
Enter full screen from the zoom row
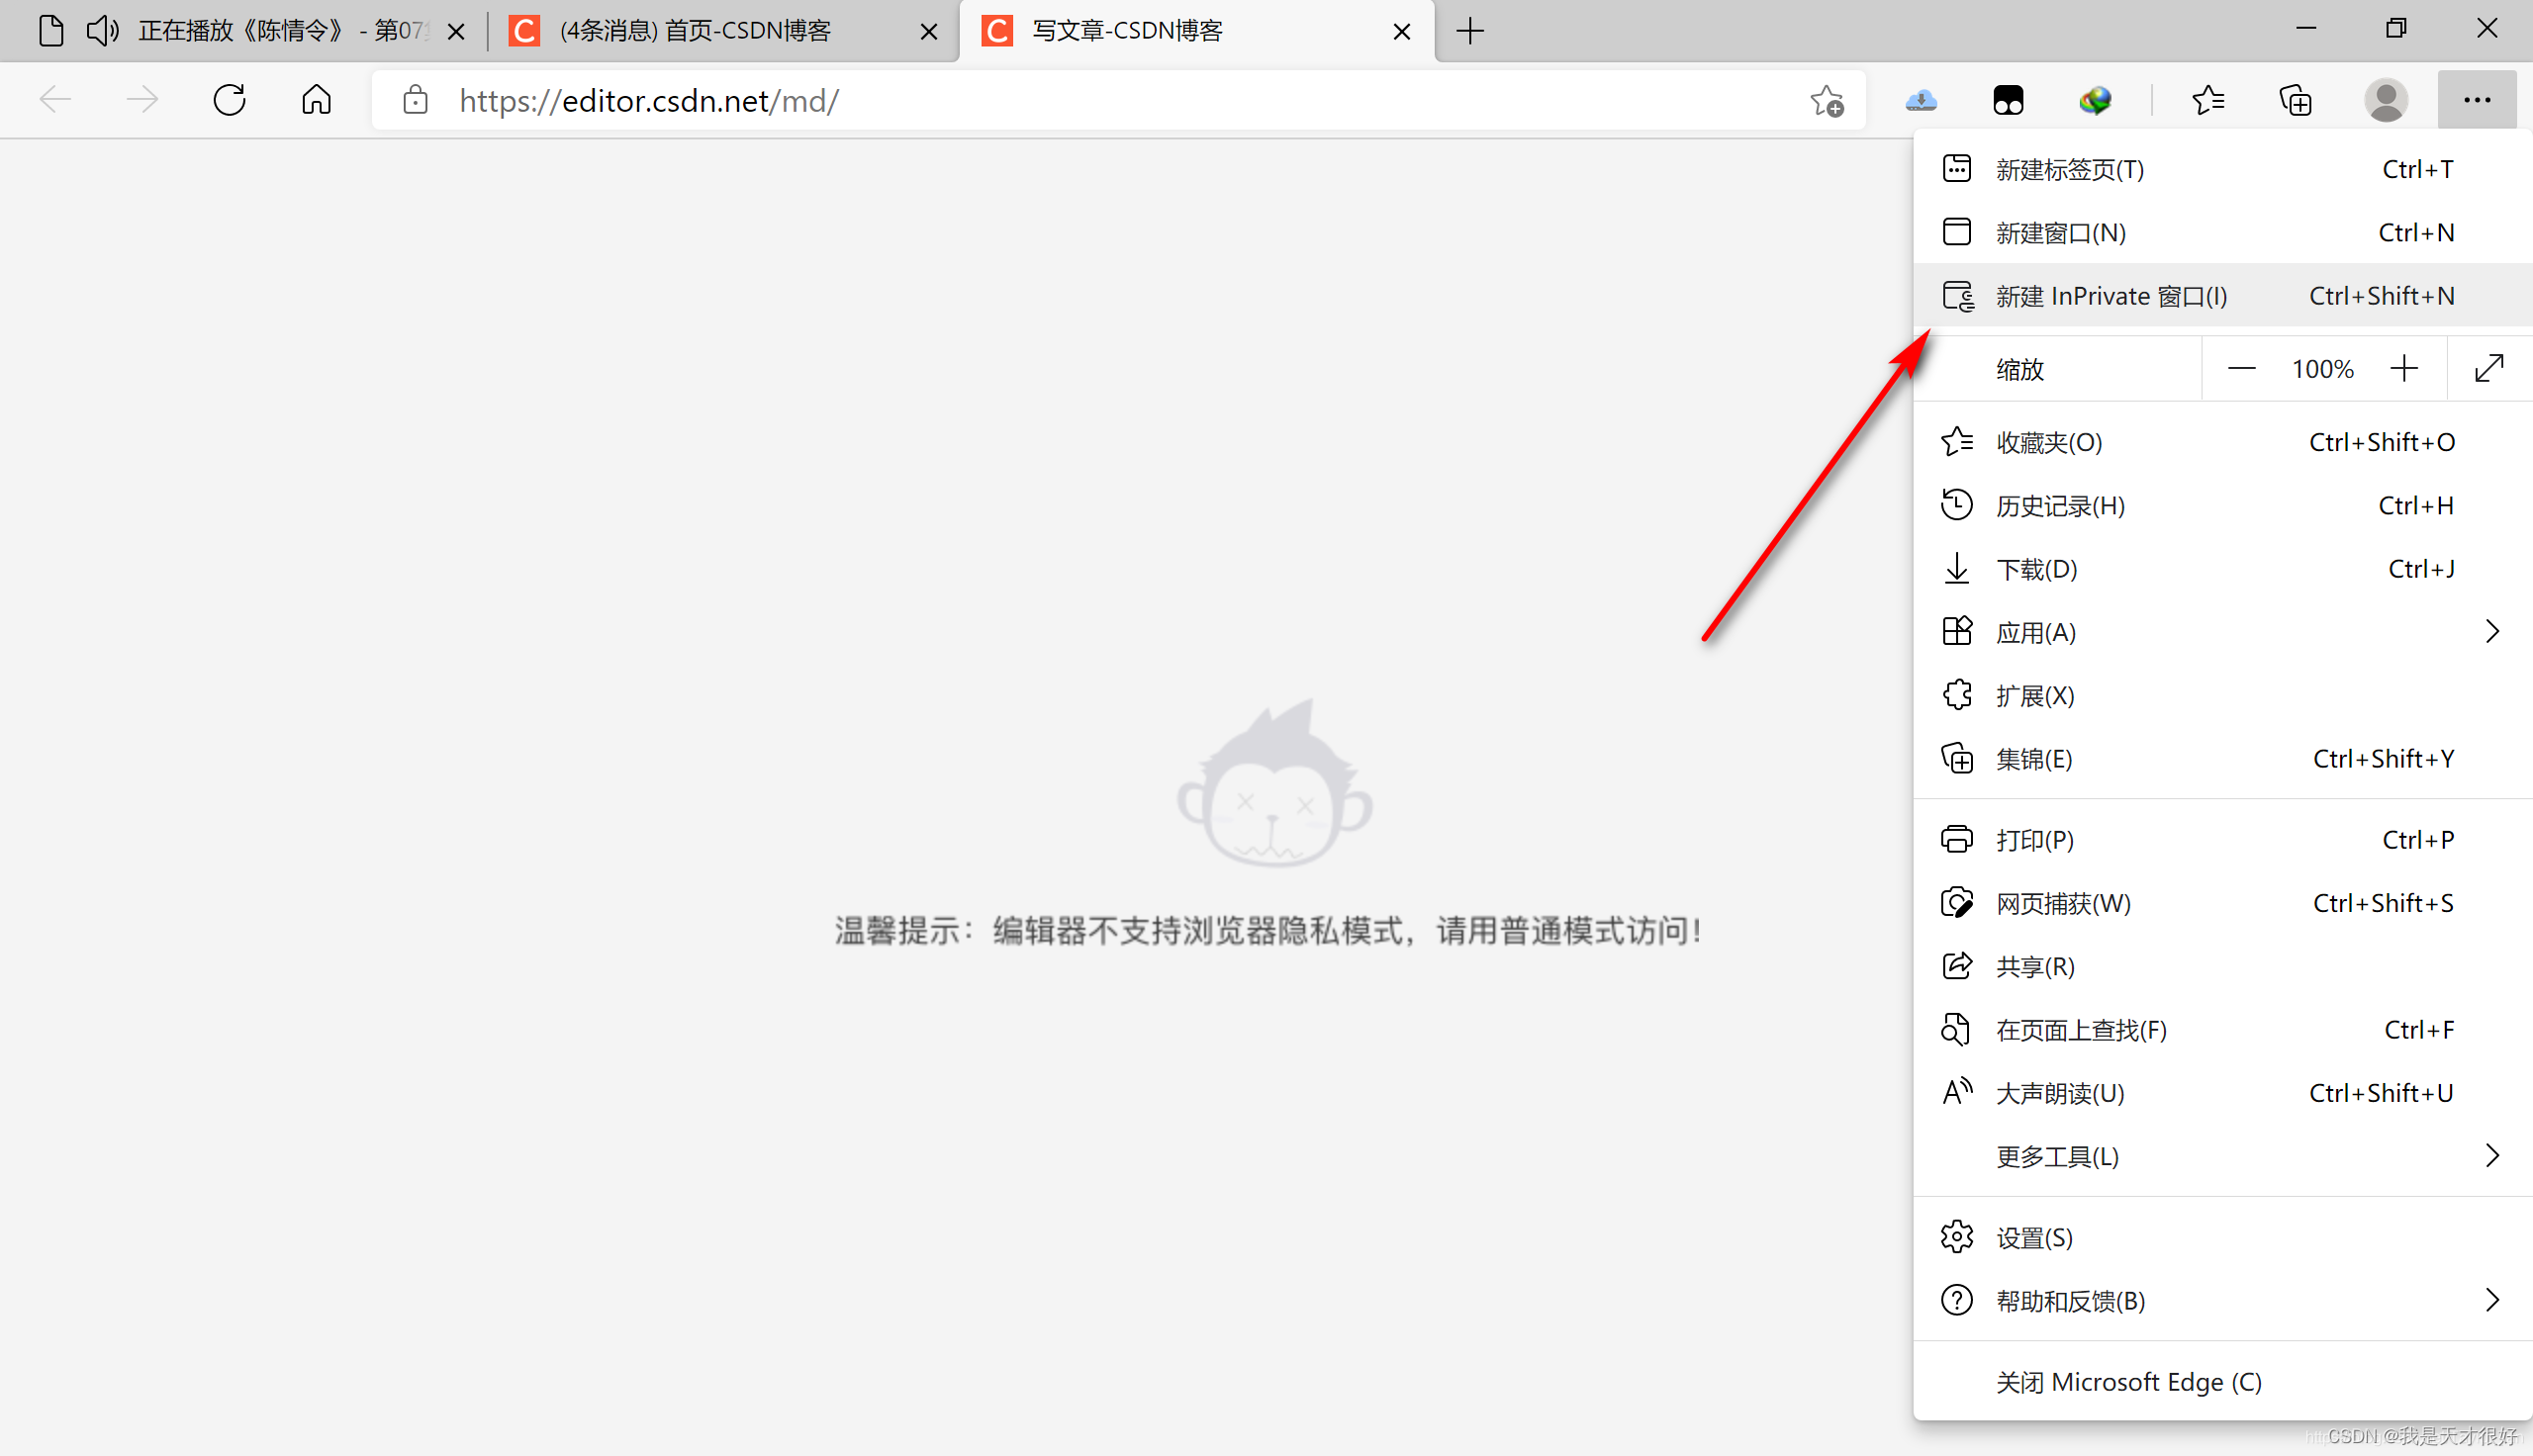2489,368
